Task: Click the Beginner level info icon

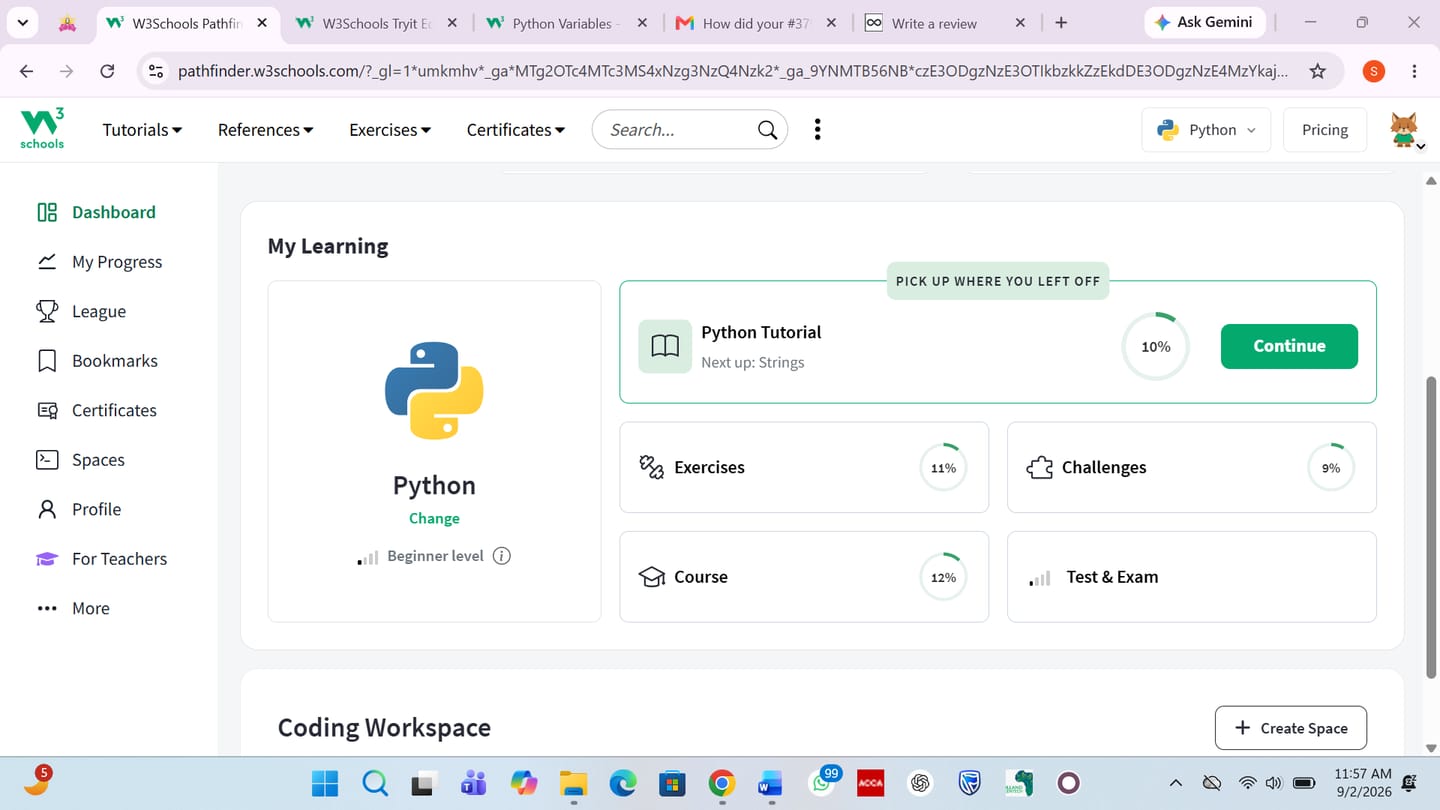Action: coord(502,556)
